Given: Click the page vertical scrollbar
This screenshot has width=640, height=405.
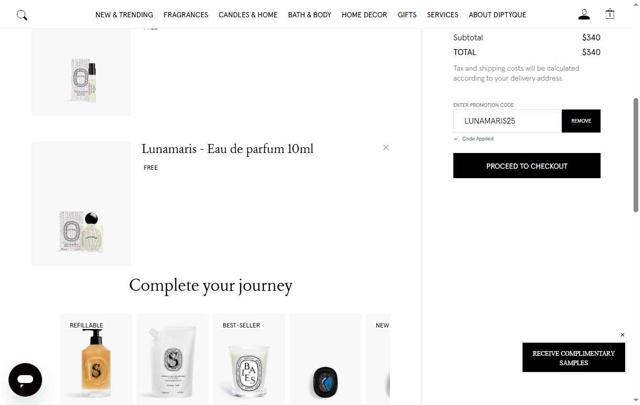Looking at the screenshot, I should click(636, 155).
